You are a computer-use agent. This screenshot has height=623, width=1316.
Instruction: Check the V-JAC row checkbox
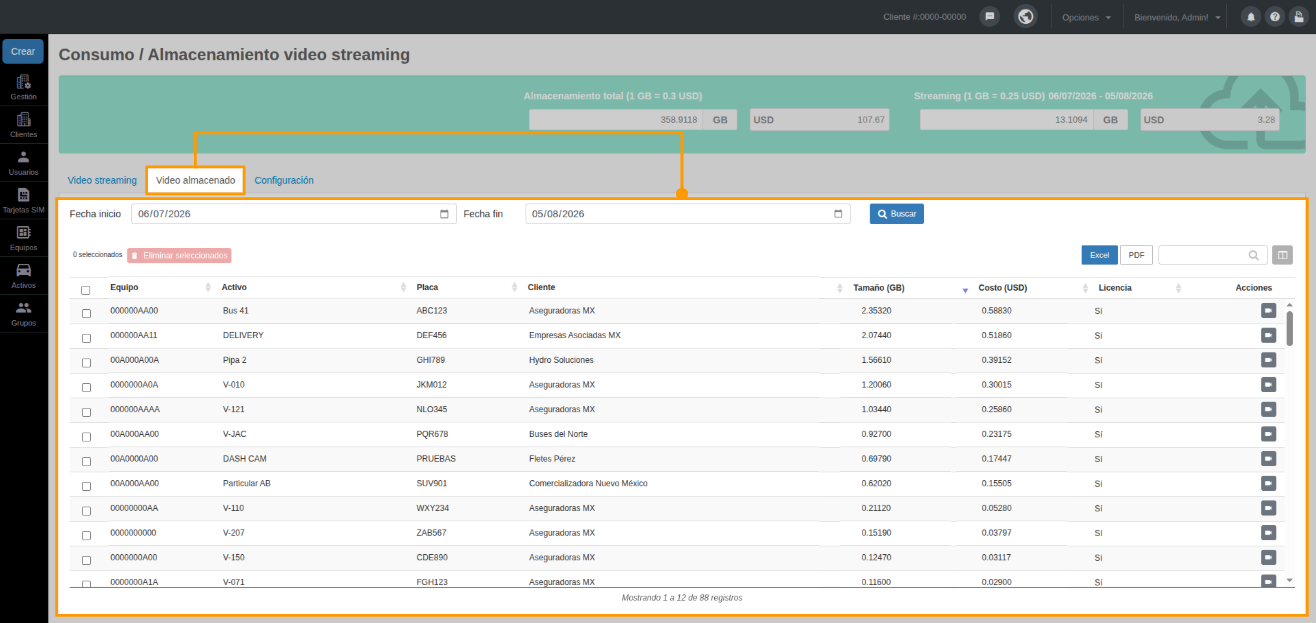click(86, 437)
